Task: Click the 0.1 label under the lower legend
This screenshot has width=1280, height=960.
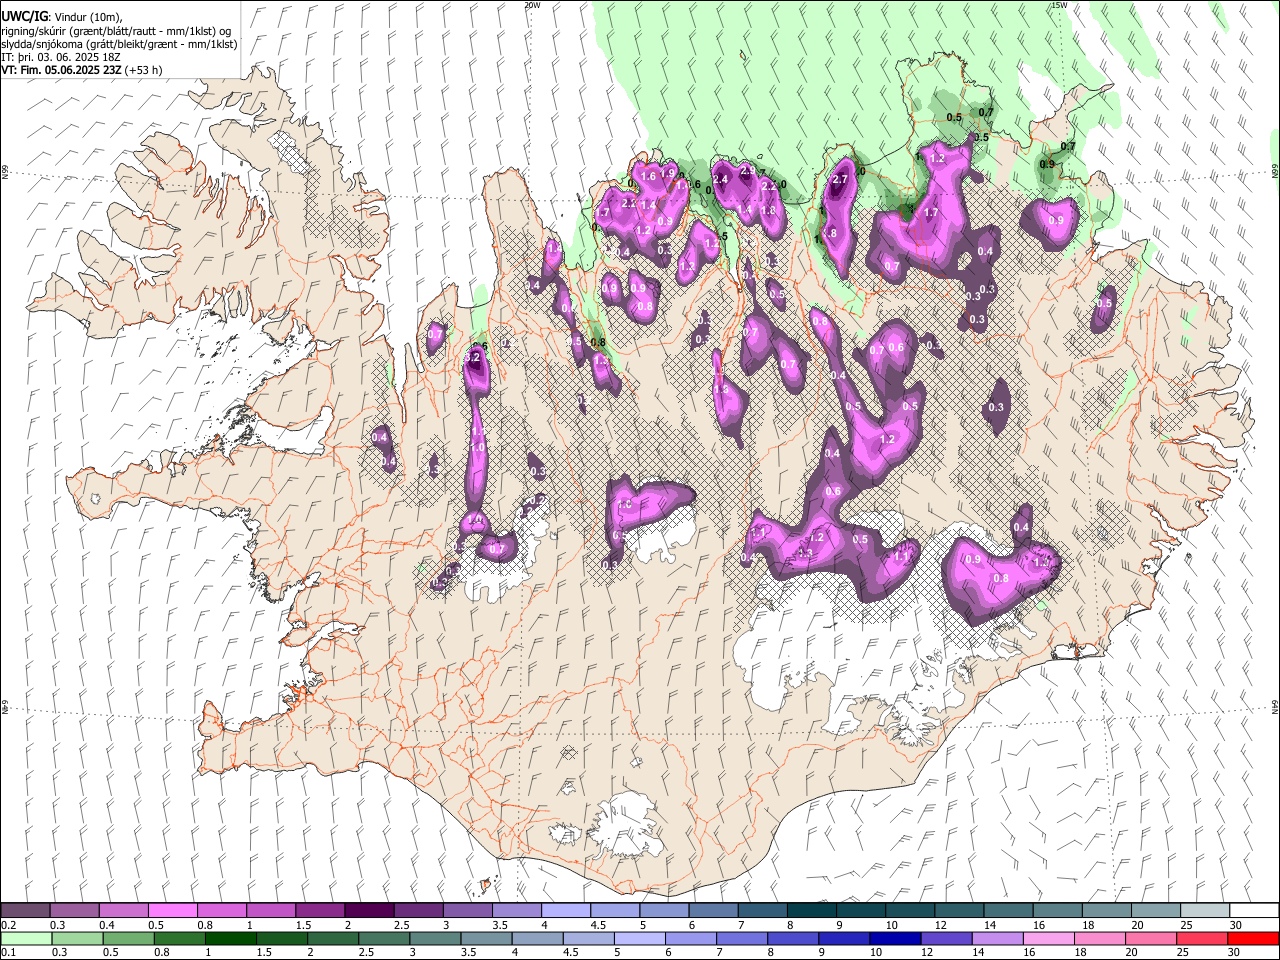Action: (9, 953)
